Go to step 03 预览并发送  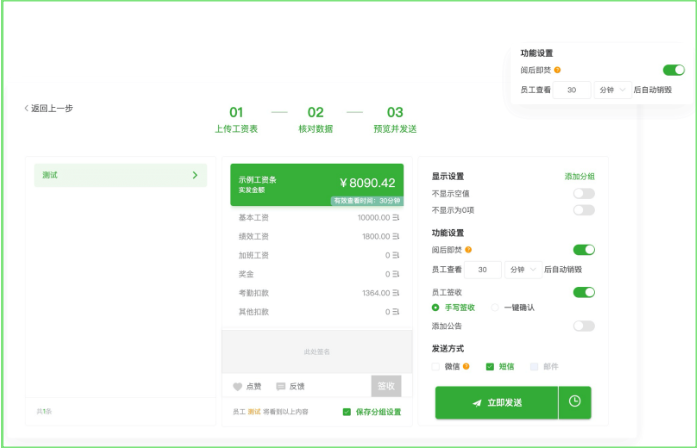tap(395, 120)
